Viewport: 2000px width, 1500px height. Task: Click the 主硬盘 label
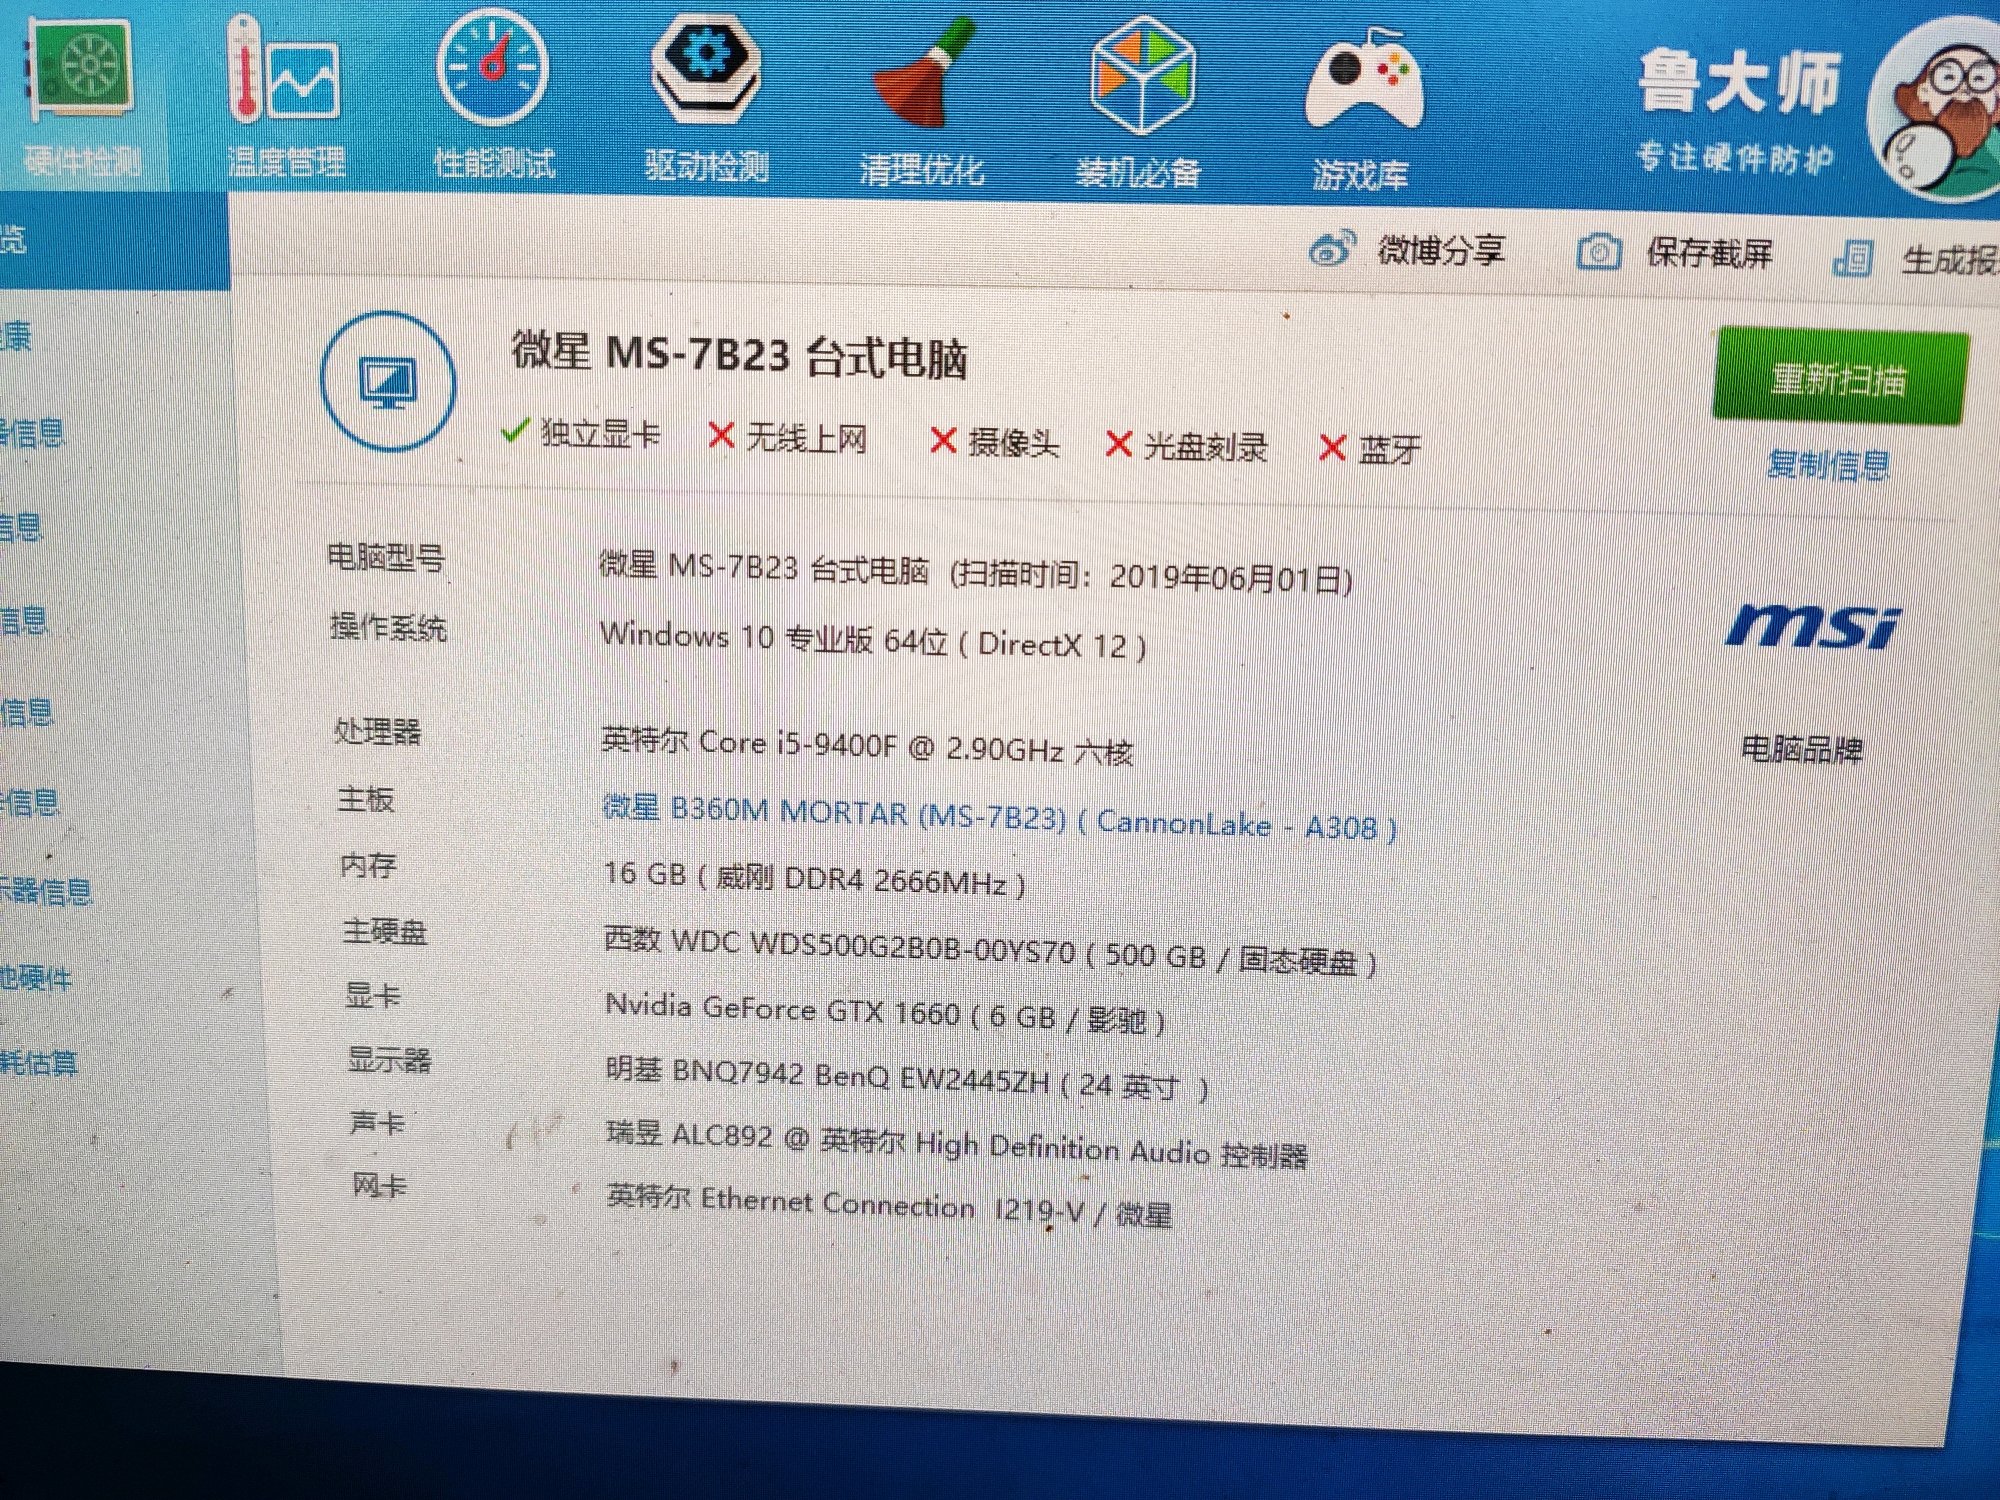pyautogui.click(x=385, y=932)
